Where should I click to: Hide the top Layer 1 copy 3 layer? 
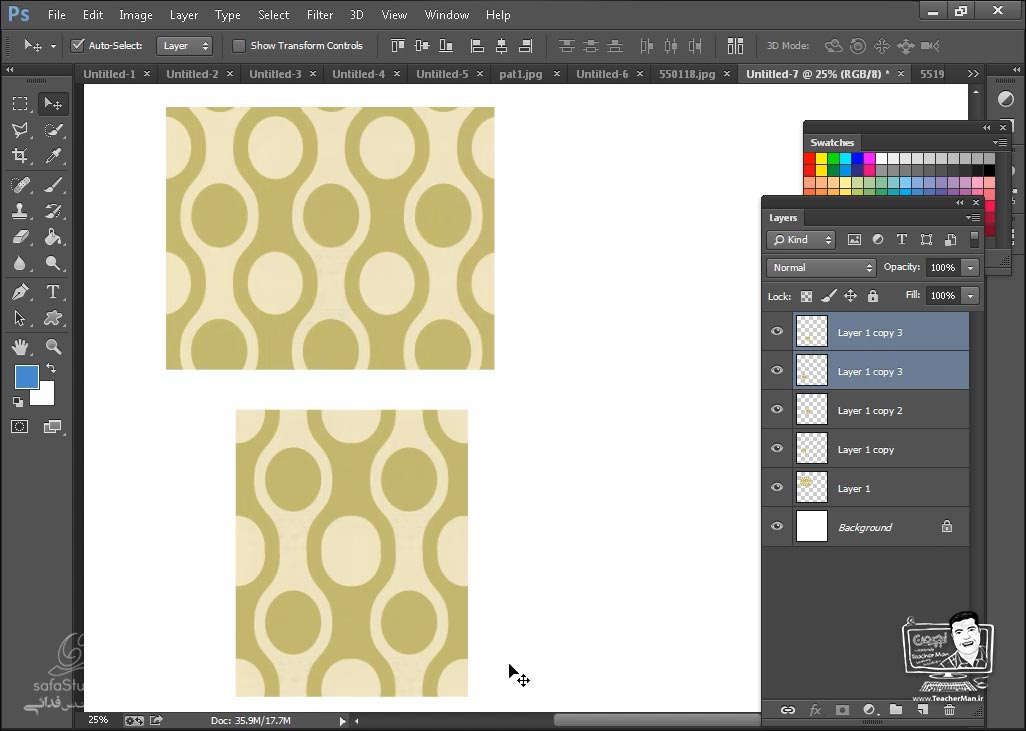(777, 331)
